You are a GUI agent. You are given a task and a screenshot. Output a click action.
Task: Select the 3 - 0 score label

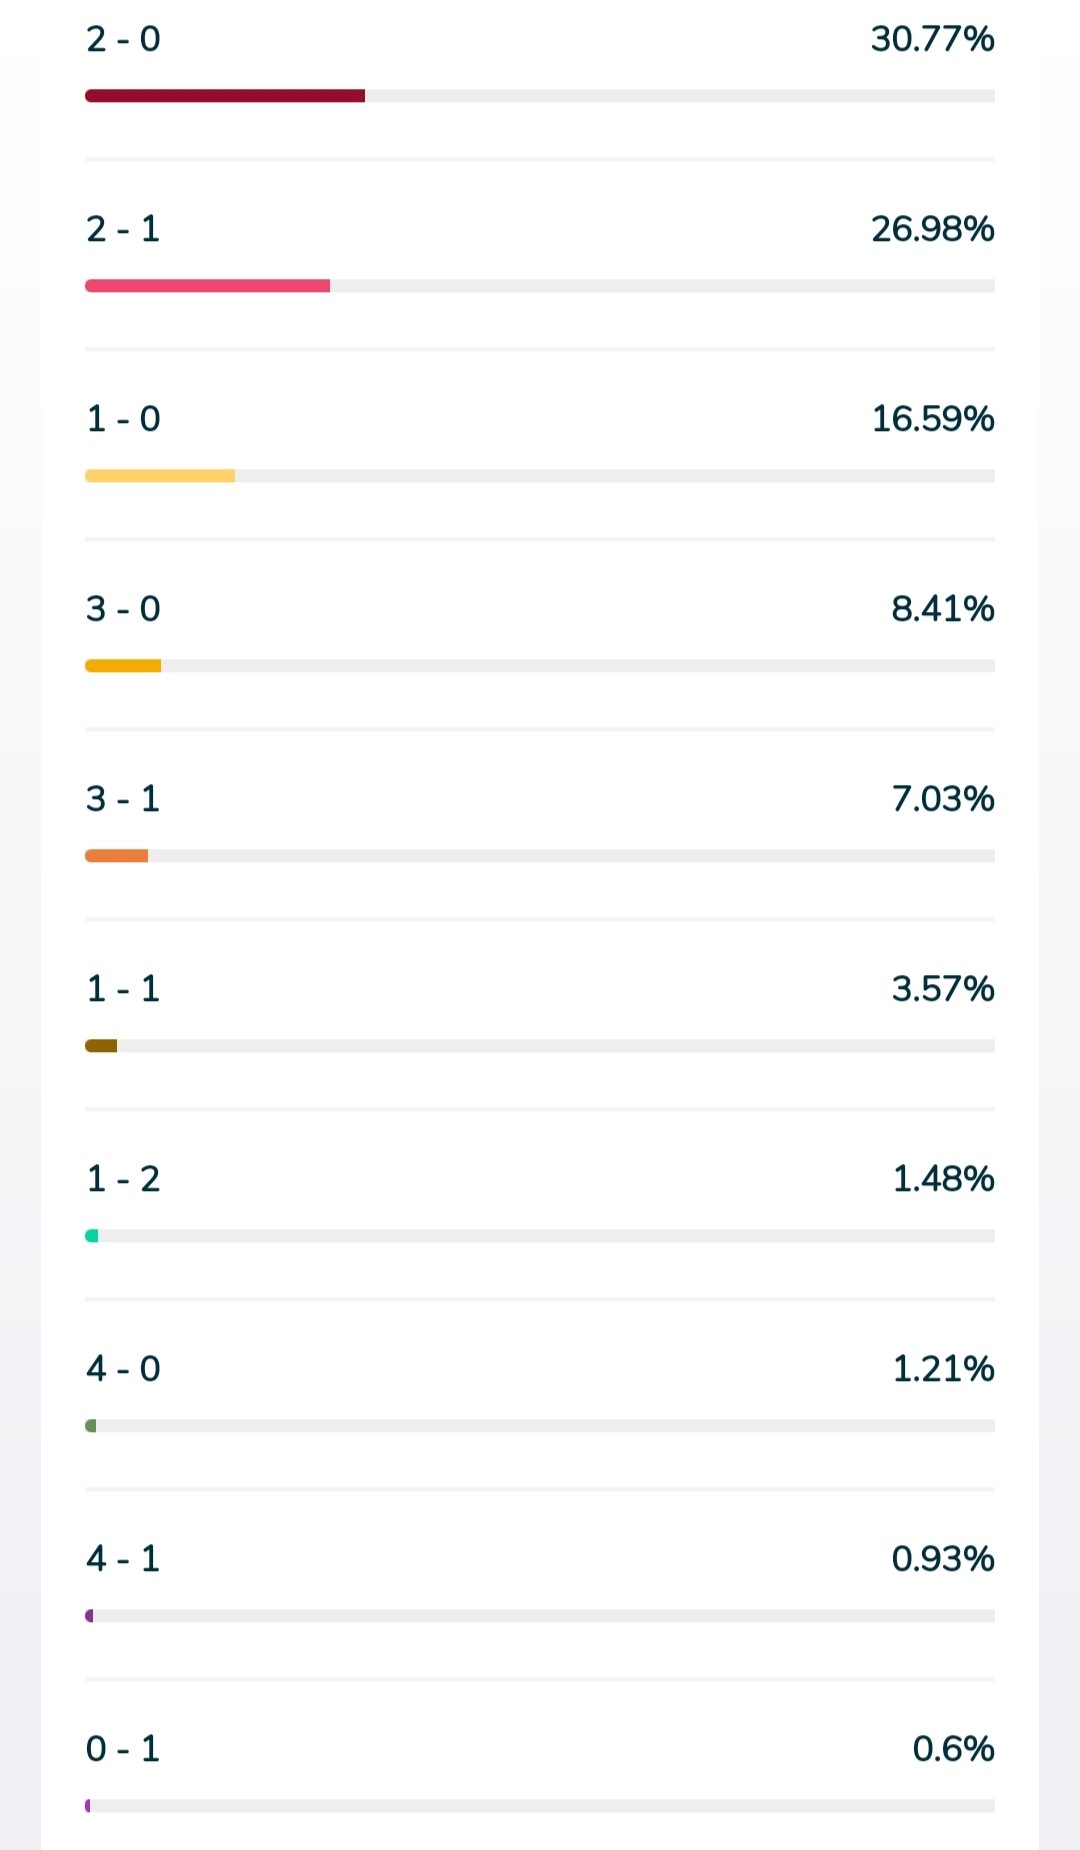click(x=123, y=609)
